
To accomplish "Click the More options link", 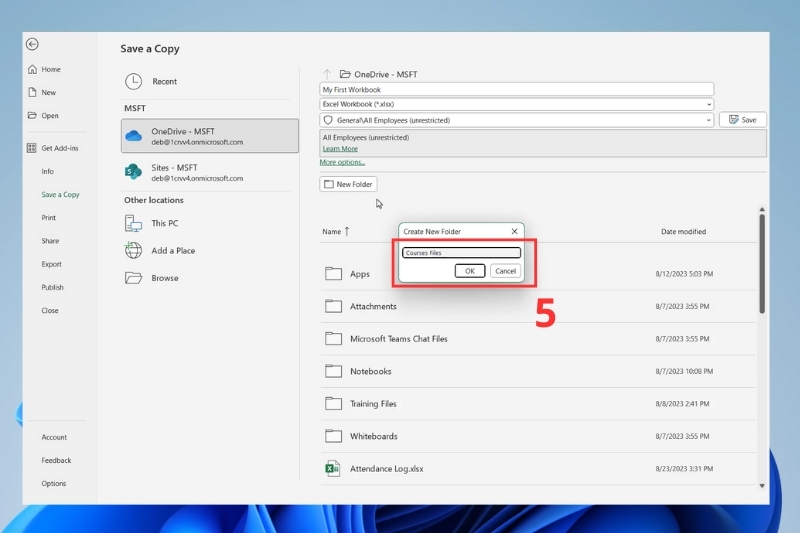I will coord(342,162).
